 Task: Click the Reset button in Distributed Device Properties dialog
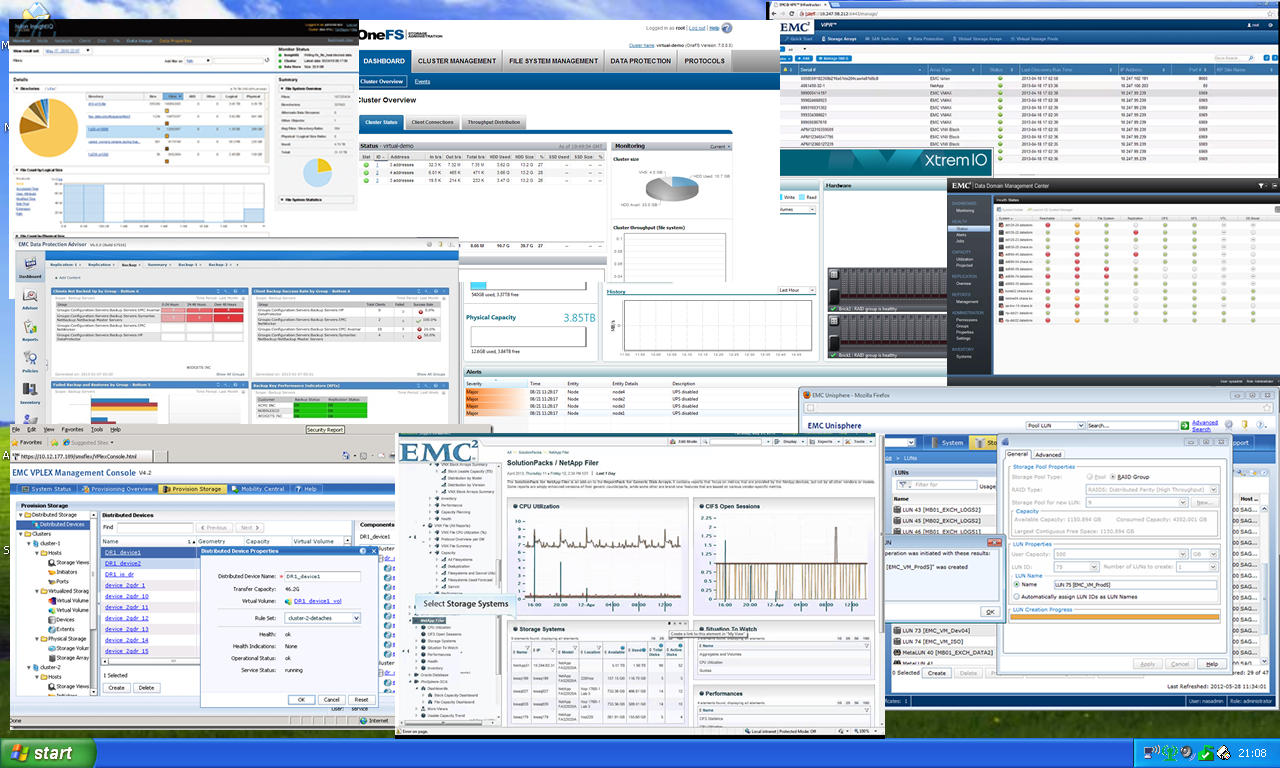pos(362,700)
